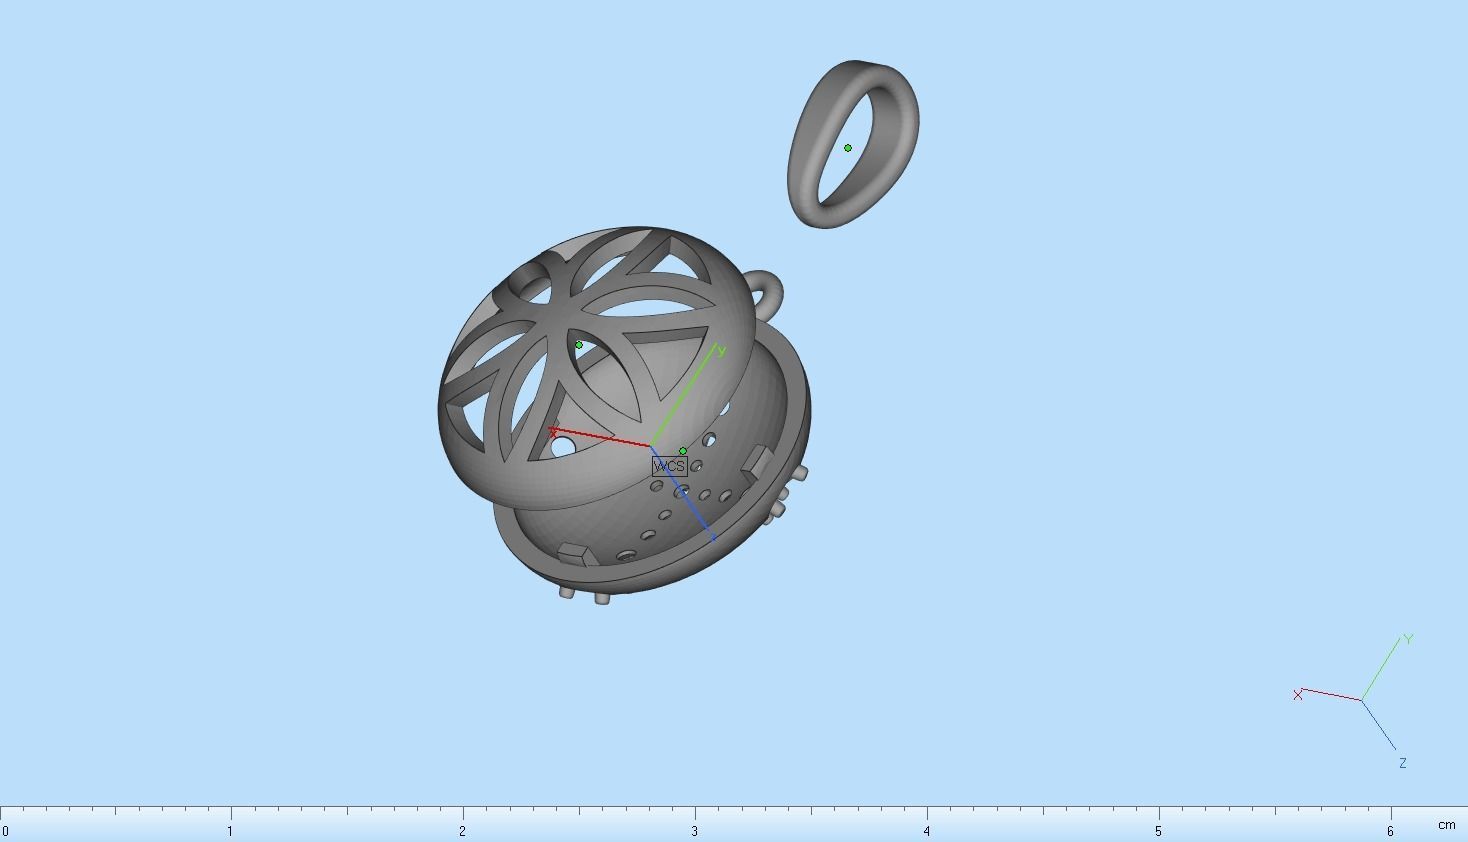Click the ruler mark labeled 1
1468x842 pixels.
tap(230, 831)
